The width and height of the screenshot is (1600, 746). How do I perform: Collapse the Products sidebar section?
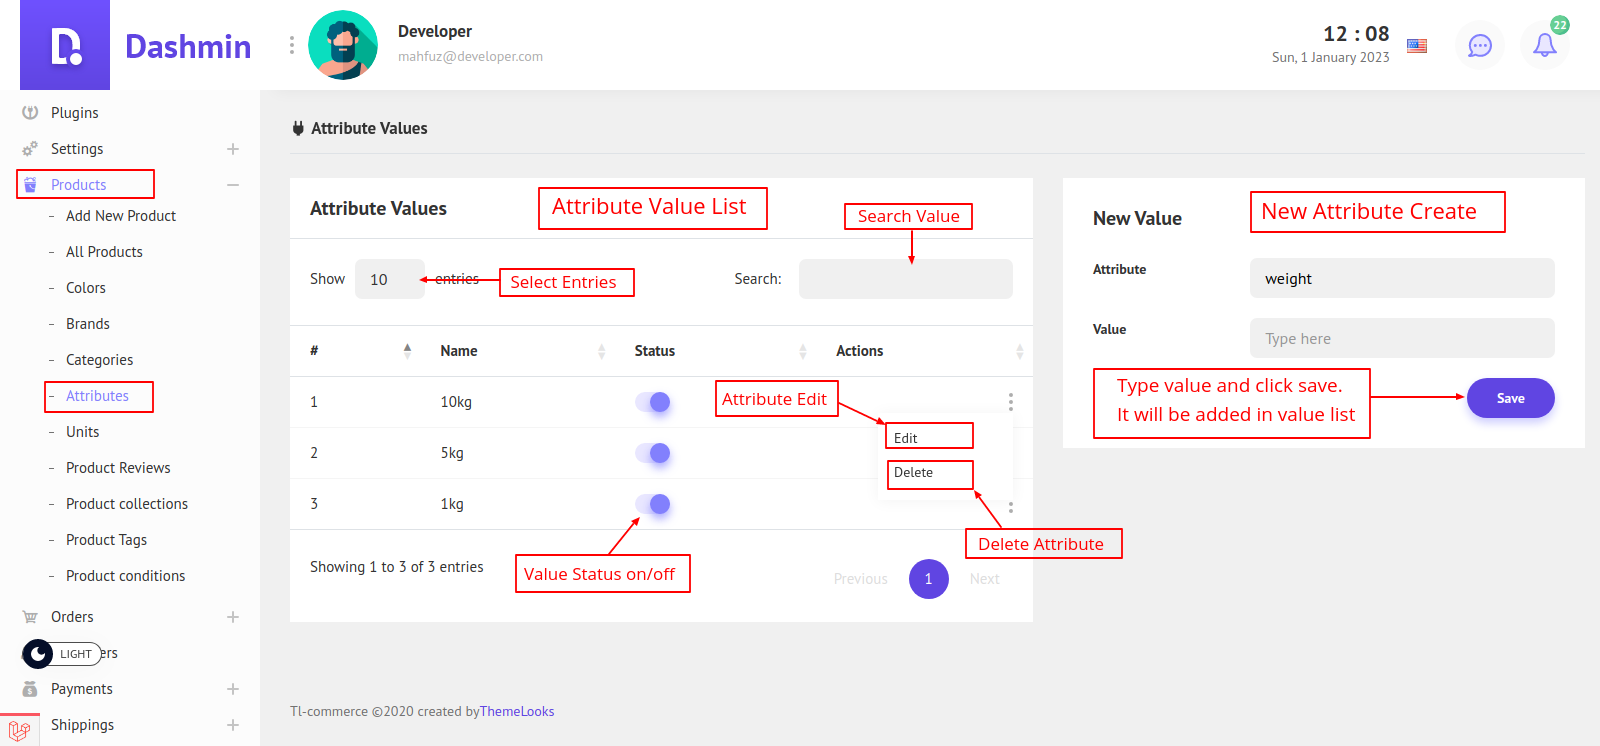point(232,185)
